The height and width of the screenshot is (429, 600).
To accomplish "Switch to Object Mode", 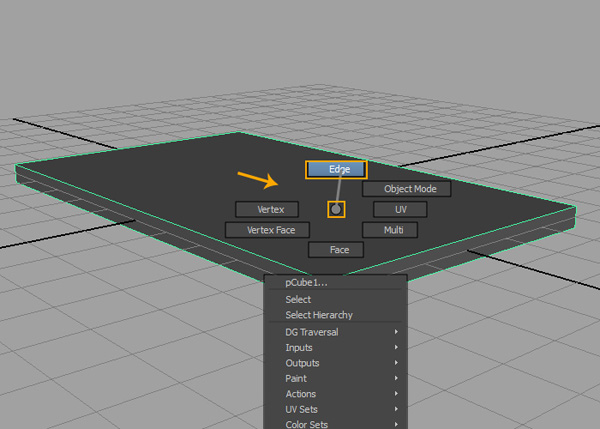I will pos(405,189).
